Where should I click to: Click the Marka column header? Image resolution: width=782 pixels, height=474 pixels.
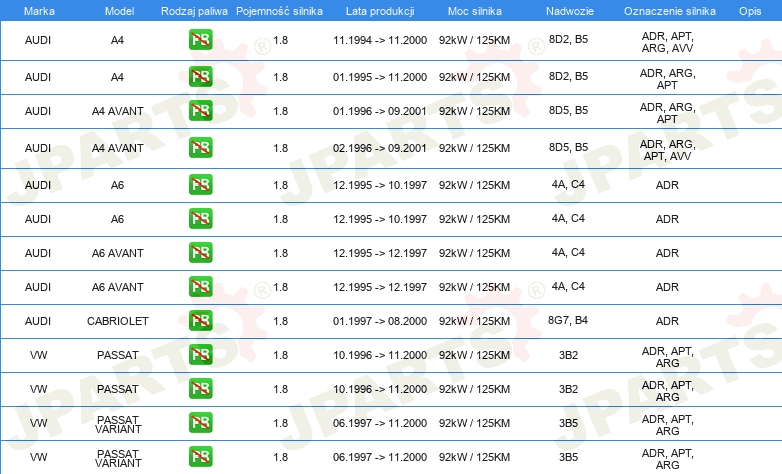click(x=39, y=11)
